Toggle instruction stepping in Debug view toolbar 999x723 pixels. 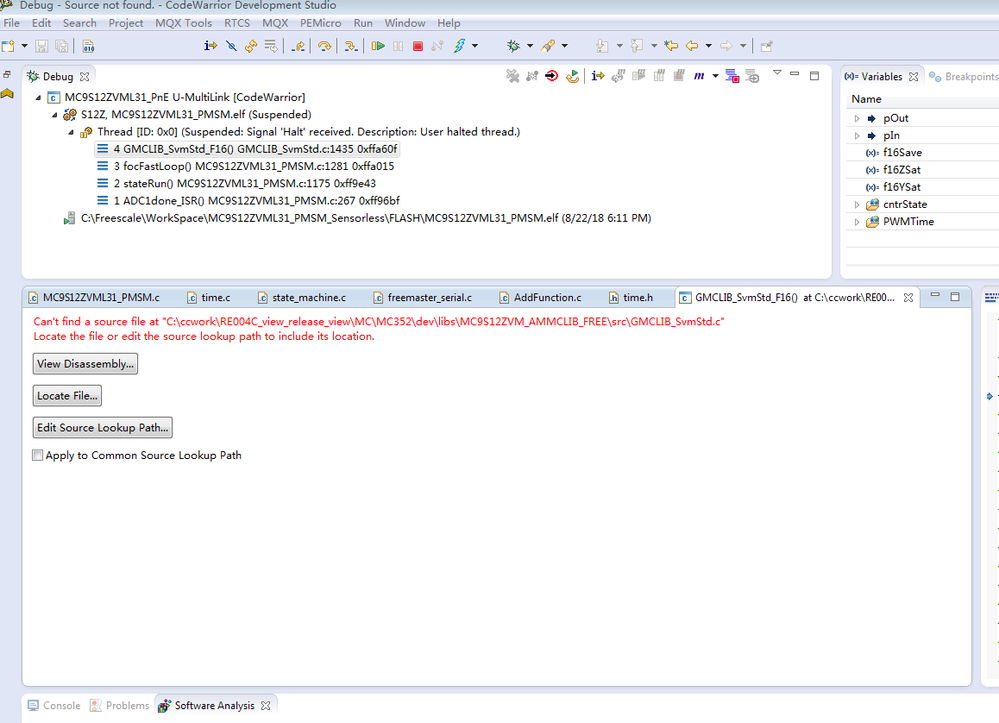(598, 76)
